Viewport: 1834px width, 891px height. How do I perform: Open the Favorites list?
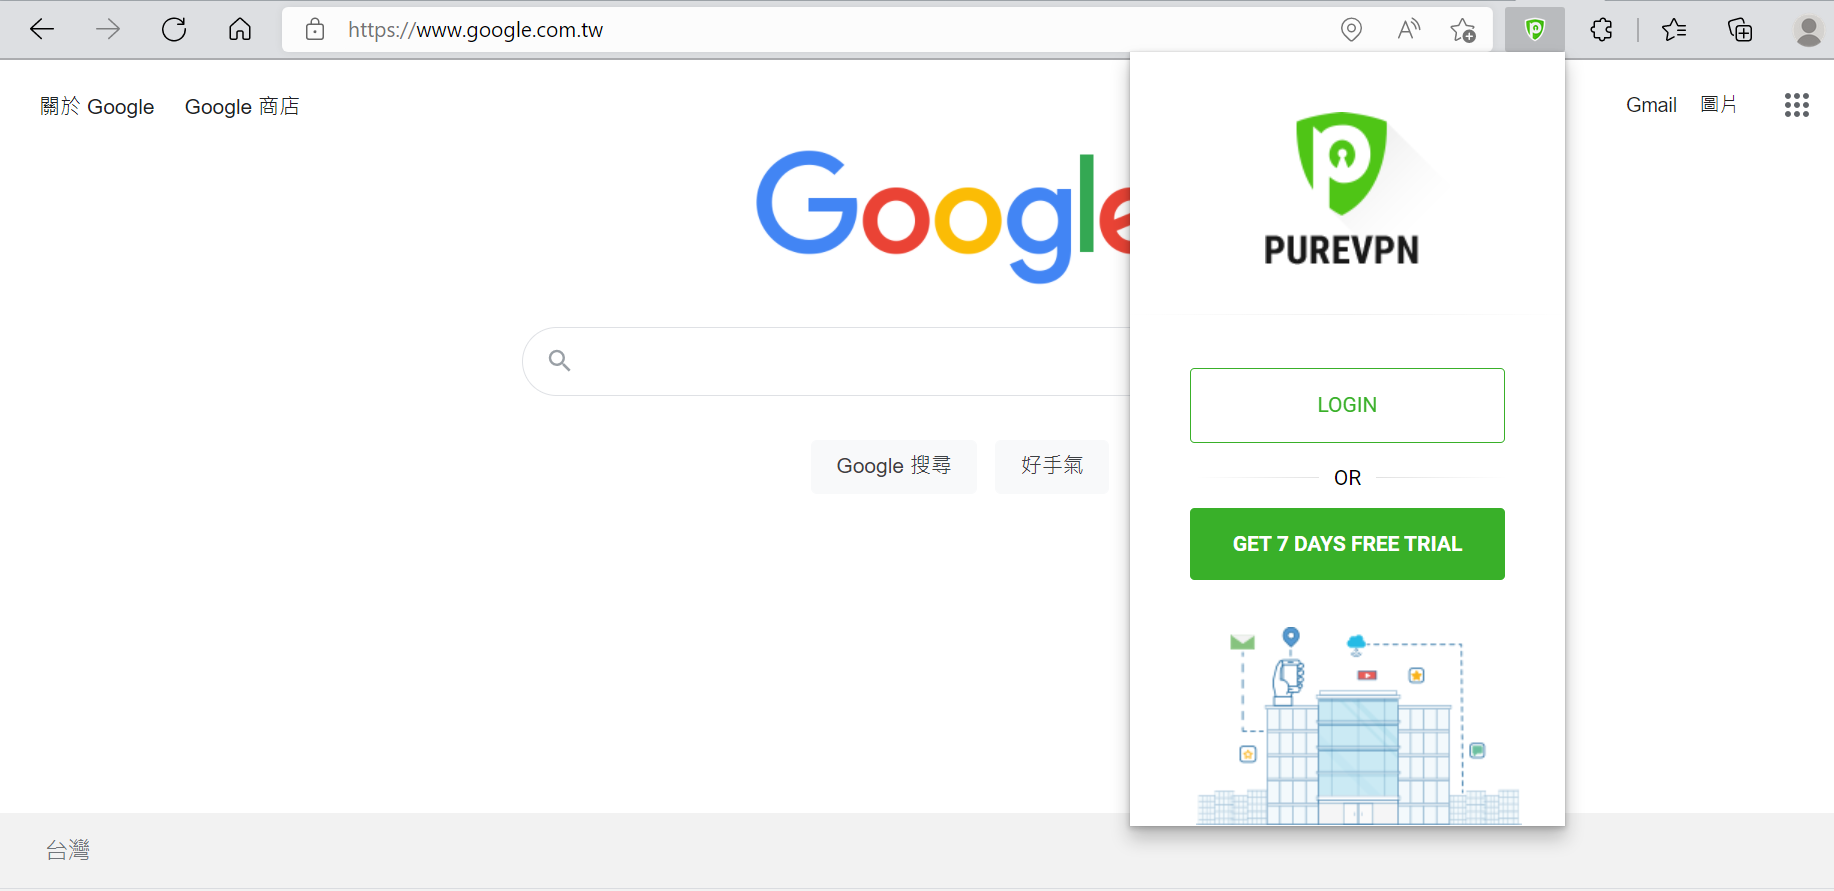[1674, 30]
